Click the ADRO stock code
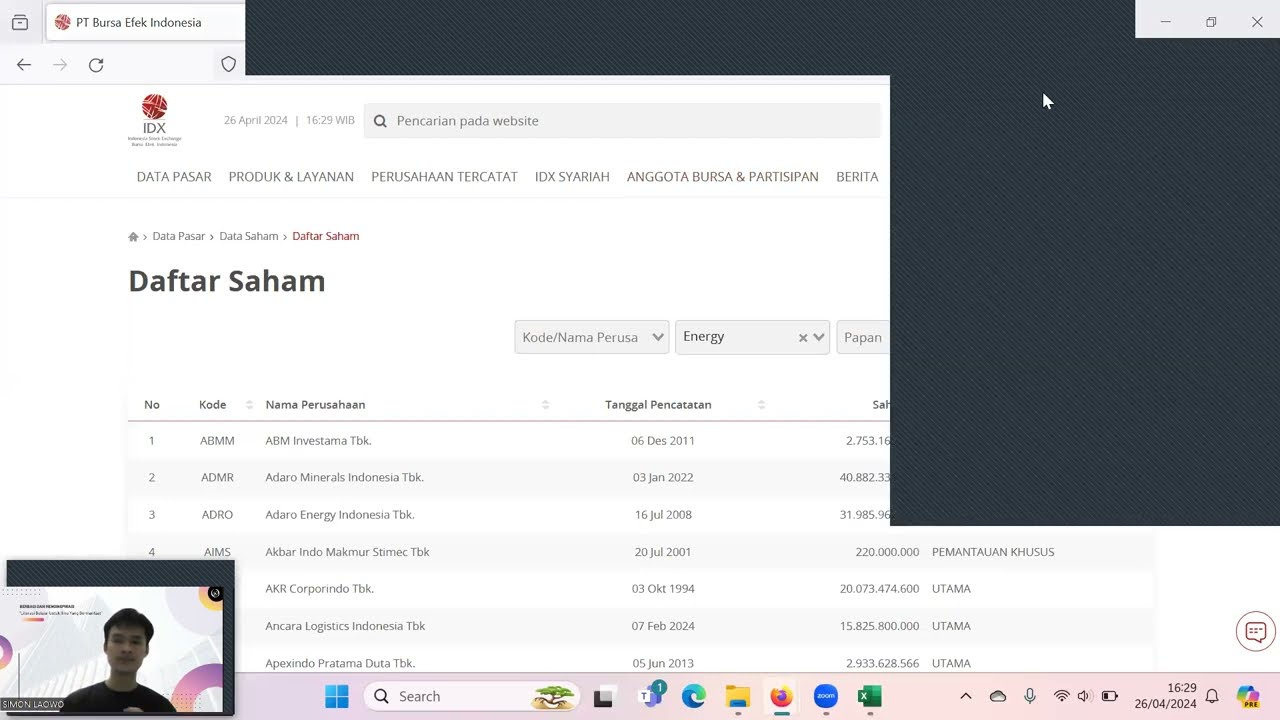1280x720 pixels. coord(217,515)
